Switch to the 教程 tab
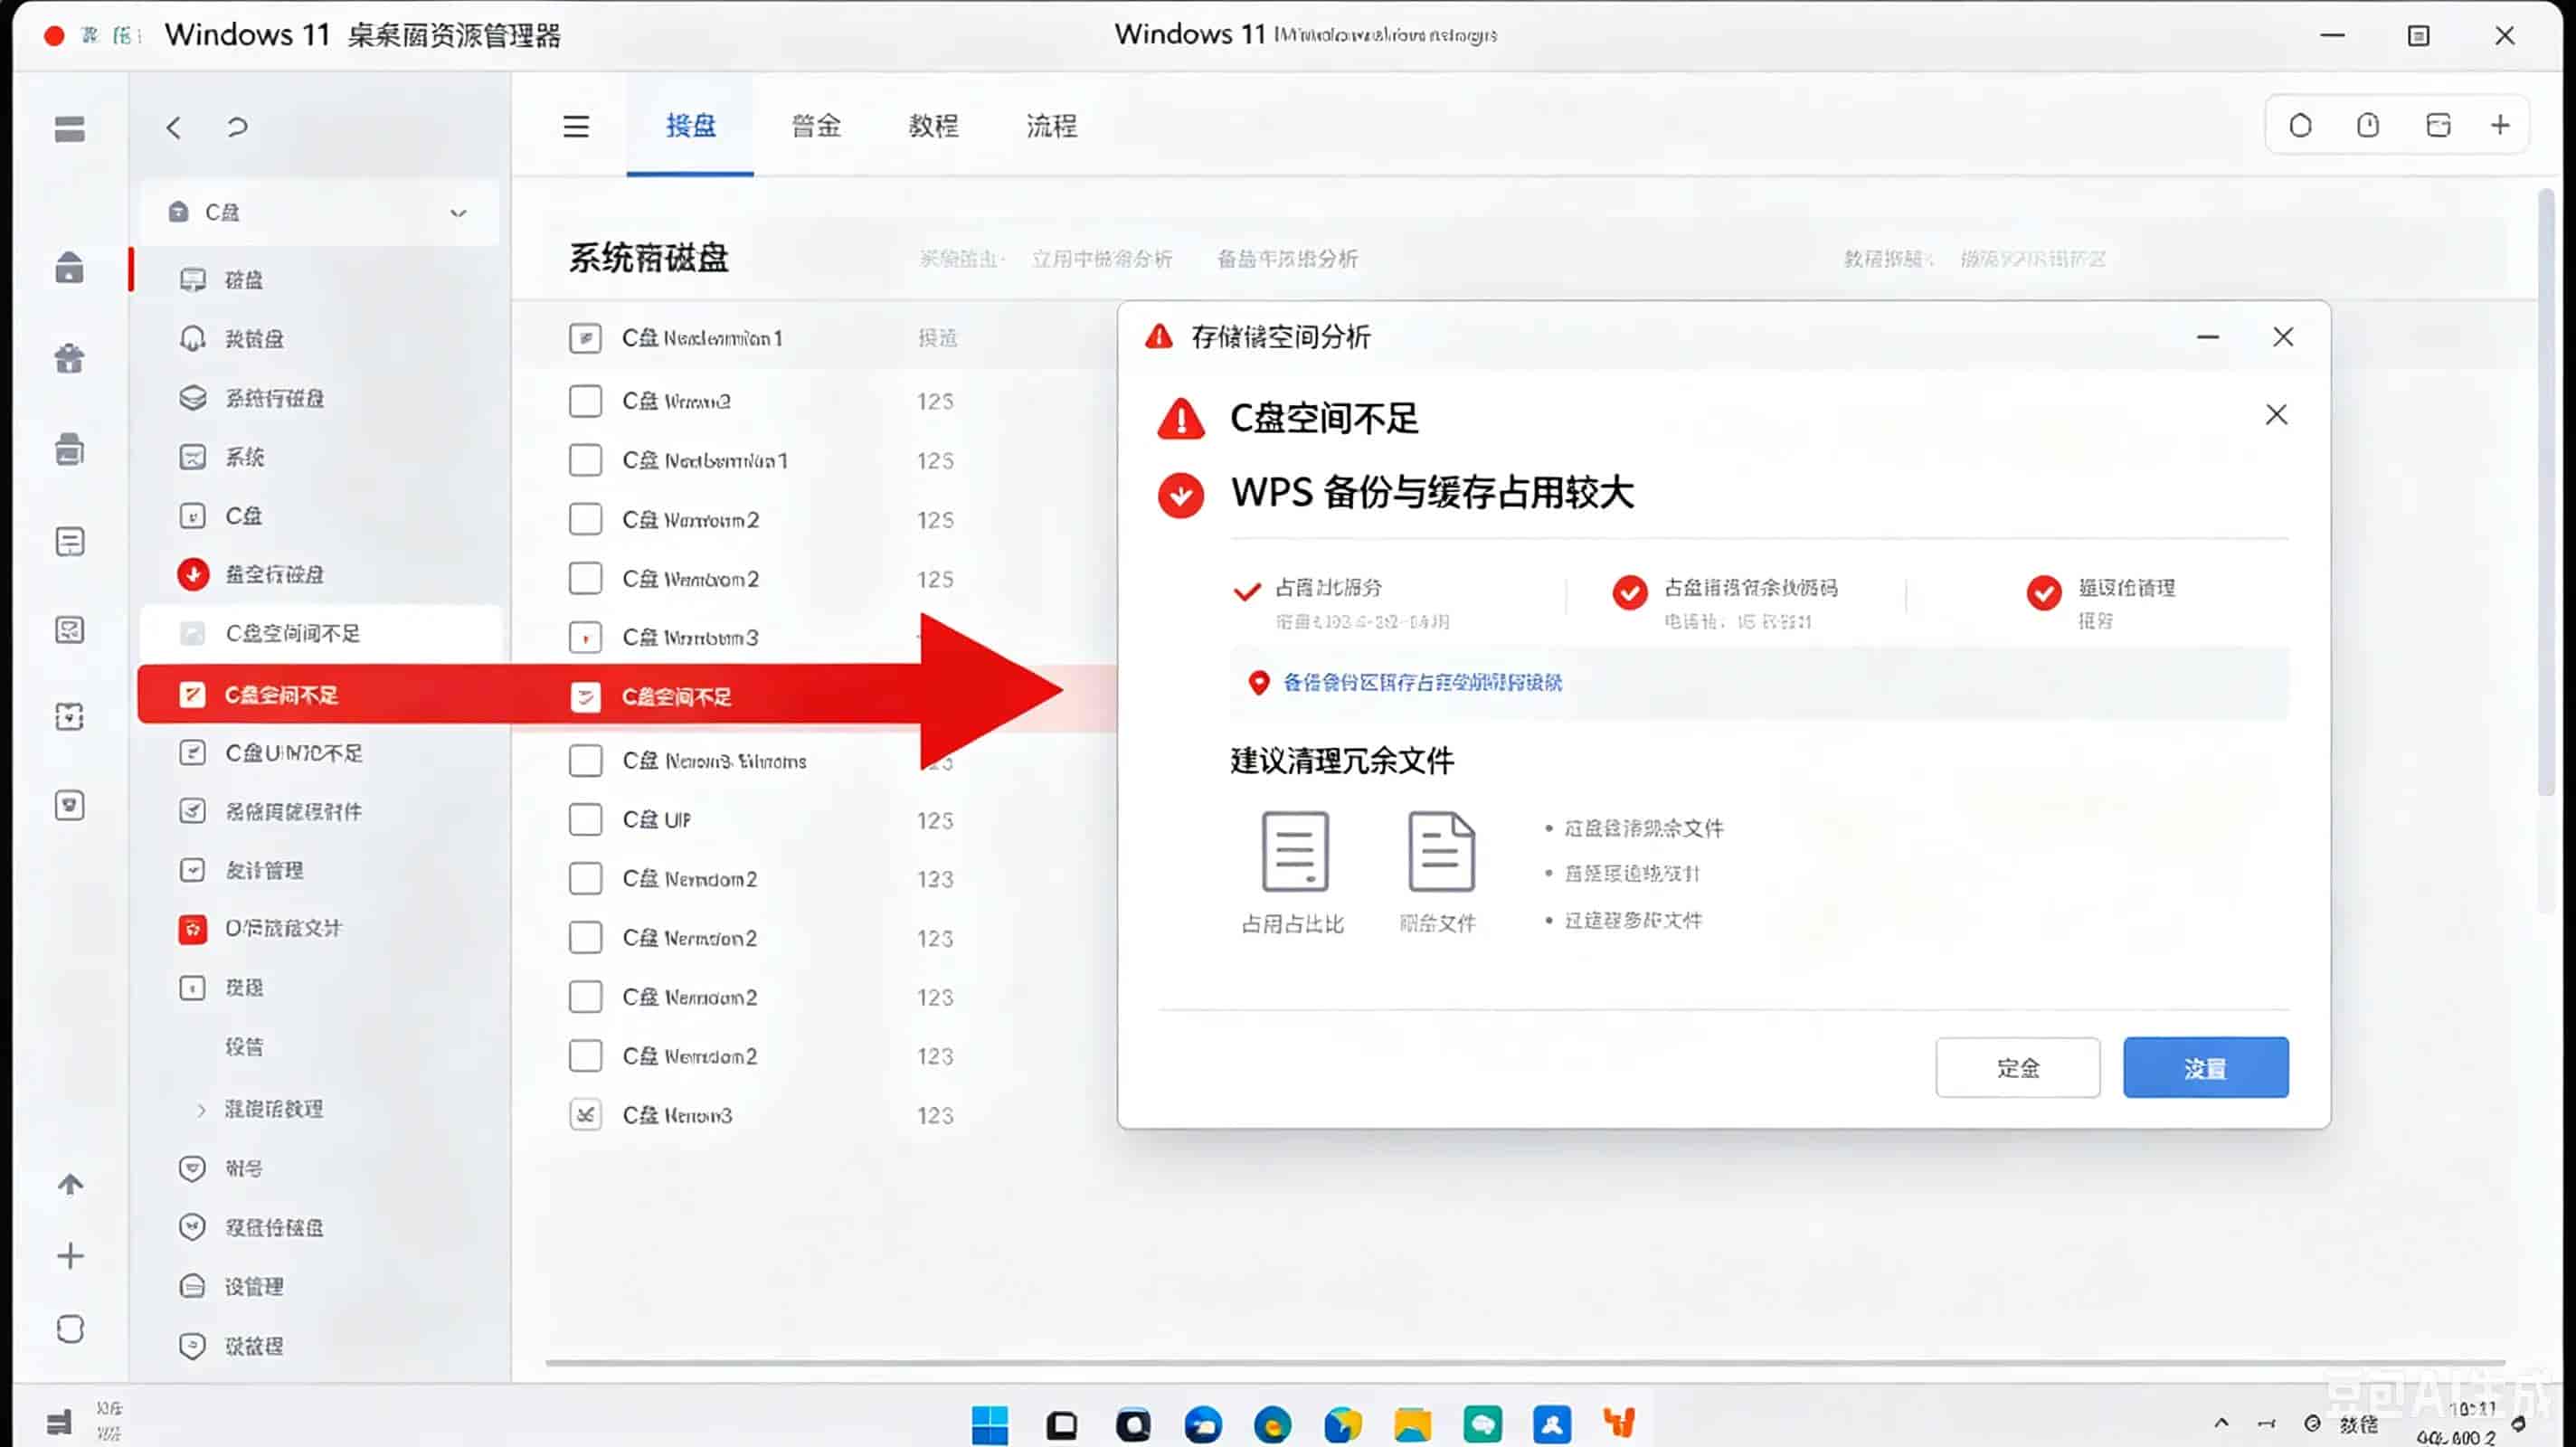Image resolution: width=2576 pixels, height=1447 pixels. (x=934, y=126)
